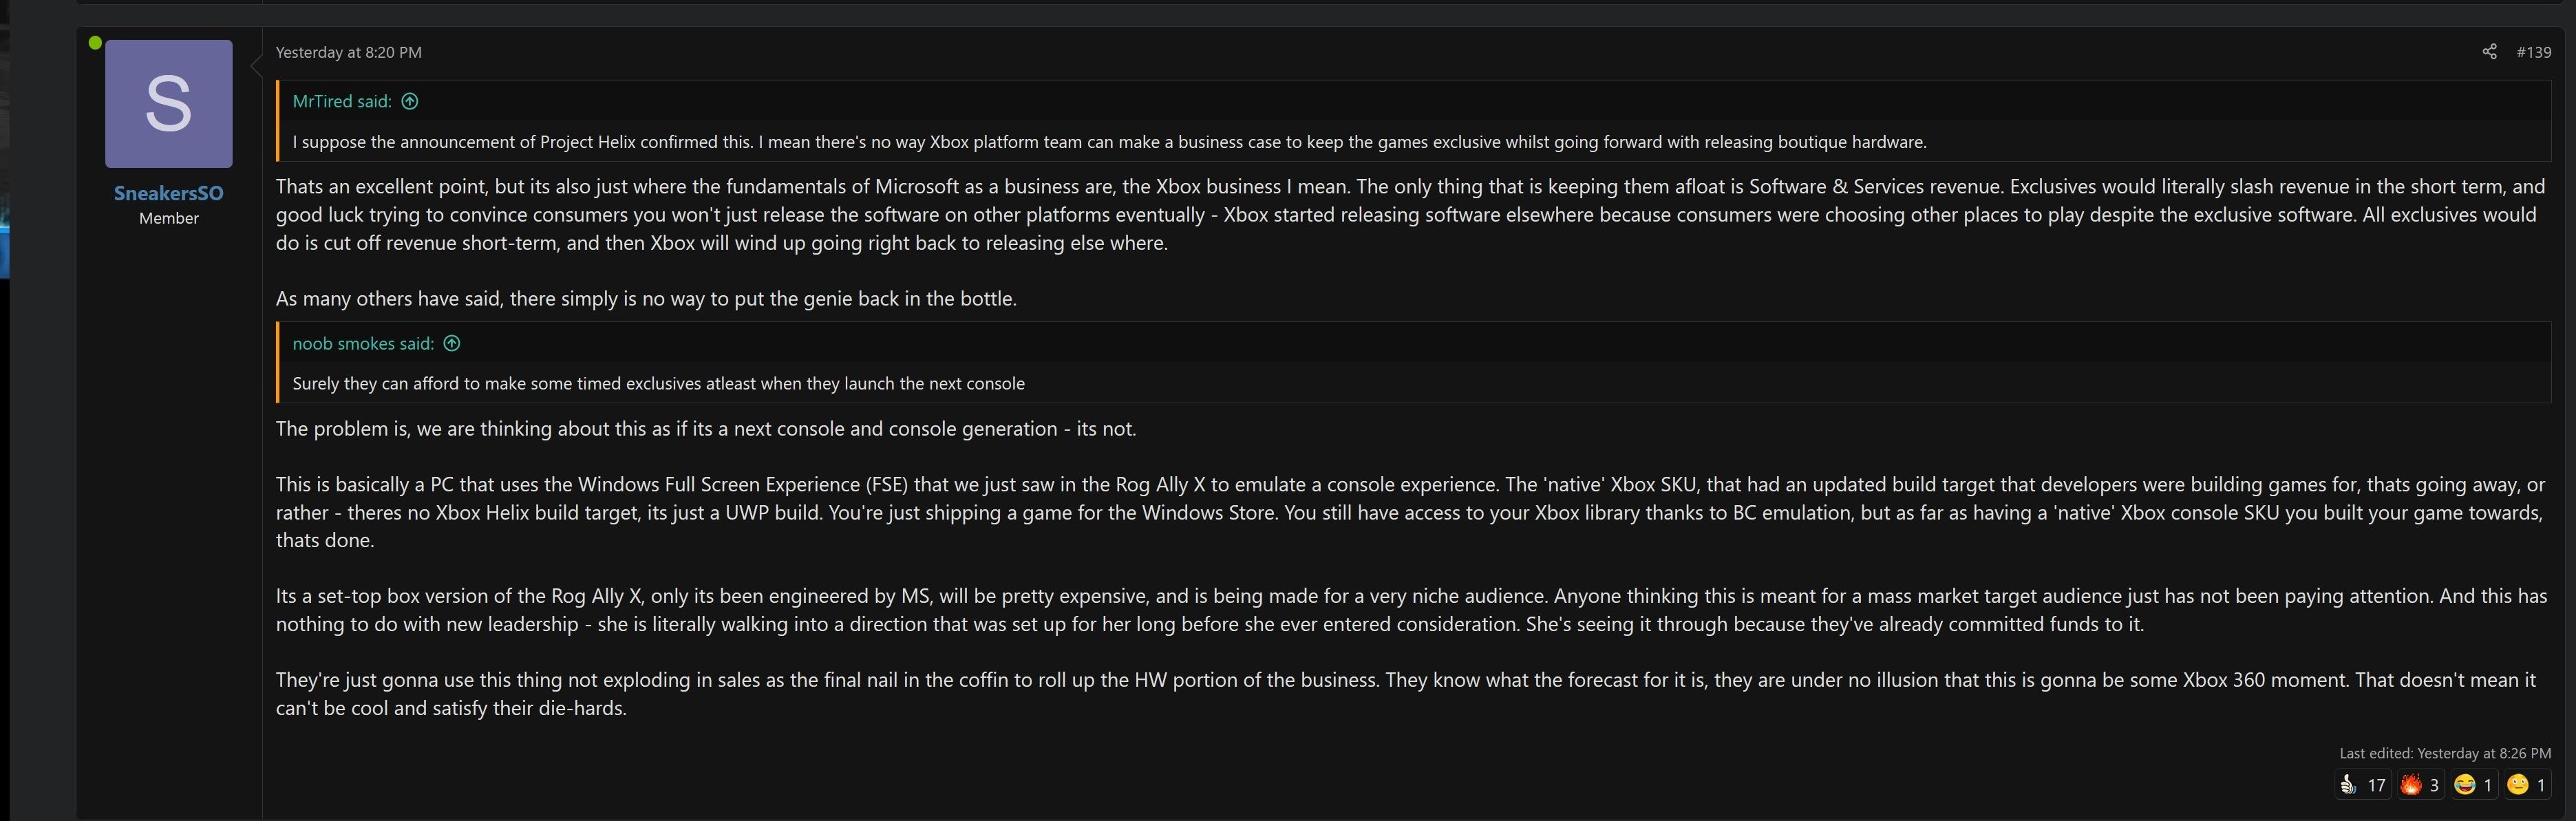This screenshot has width=2576, height=821.
Task: Open the SneakersSO username profile link
Action: point(168,193)
